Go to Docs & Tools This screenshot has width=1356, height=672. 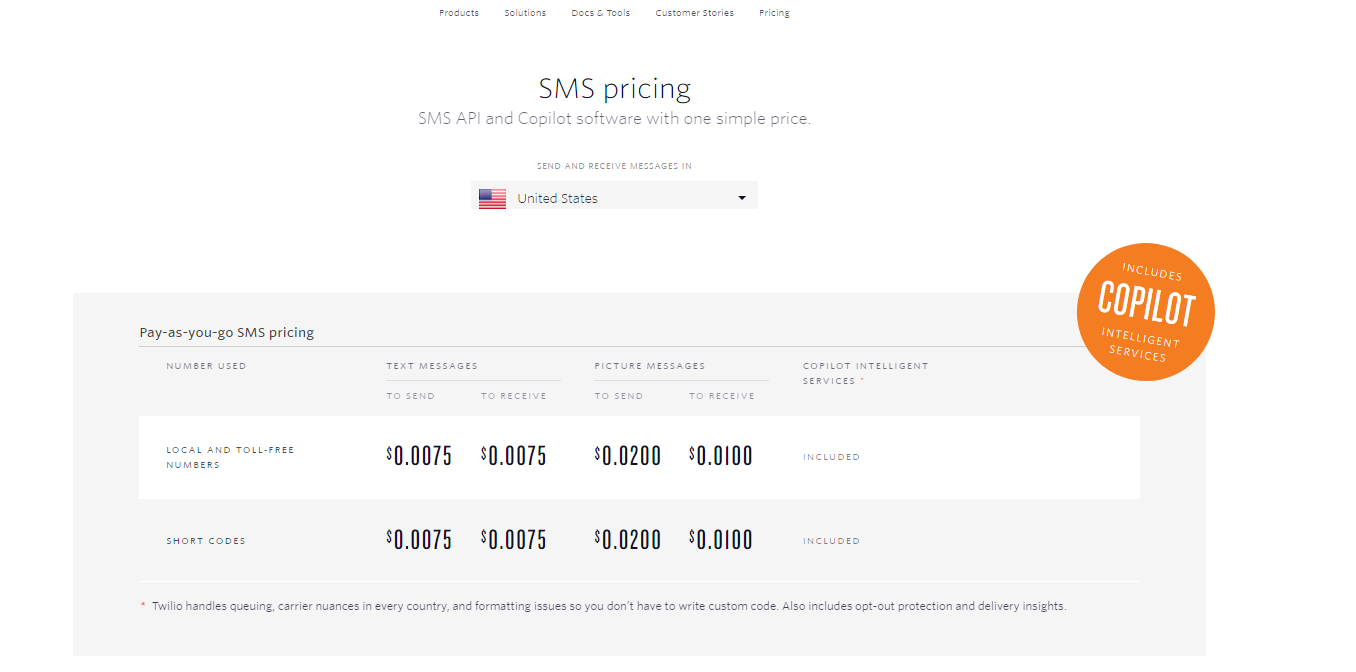pos(601,13)
